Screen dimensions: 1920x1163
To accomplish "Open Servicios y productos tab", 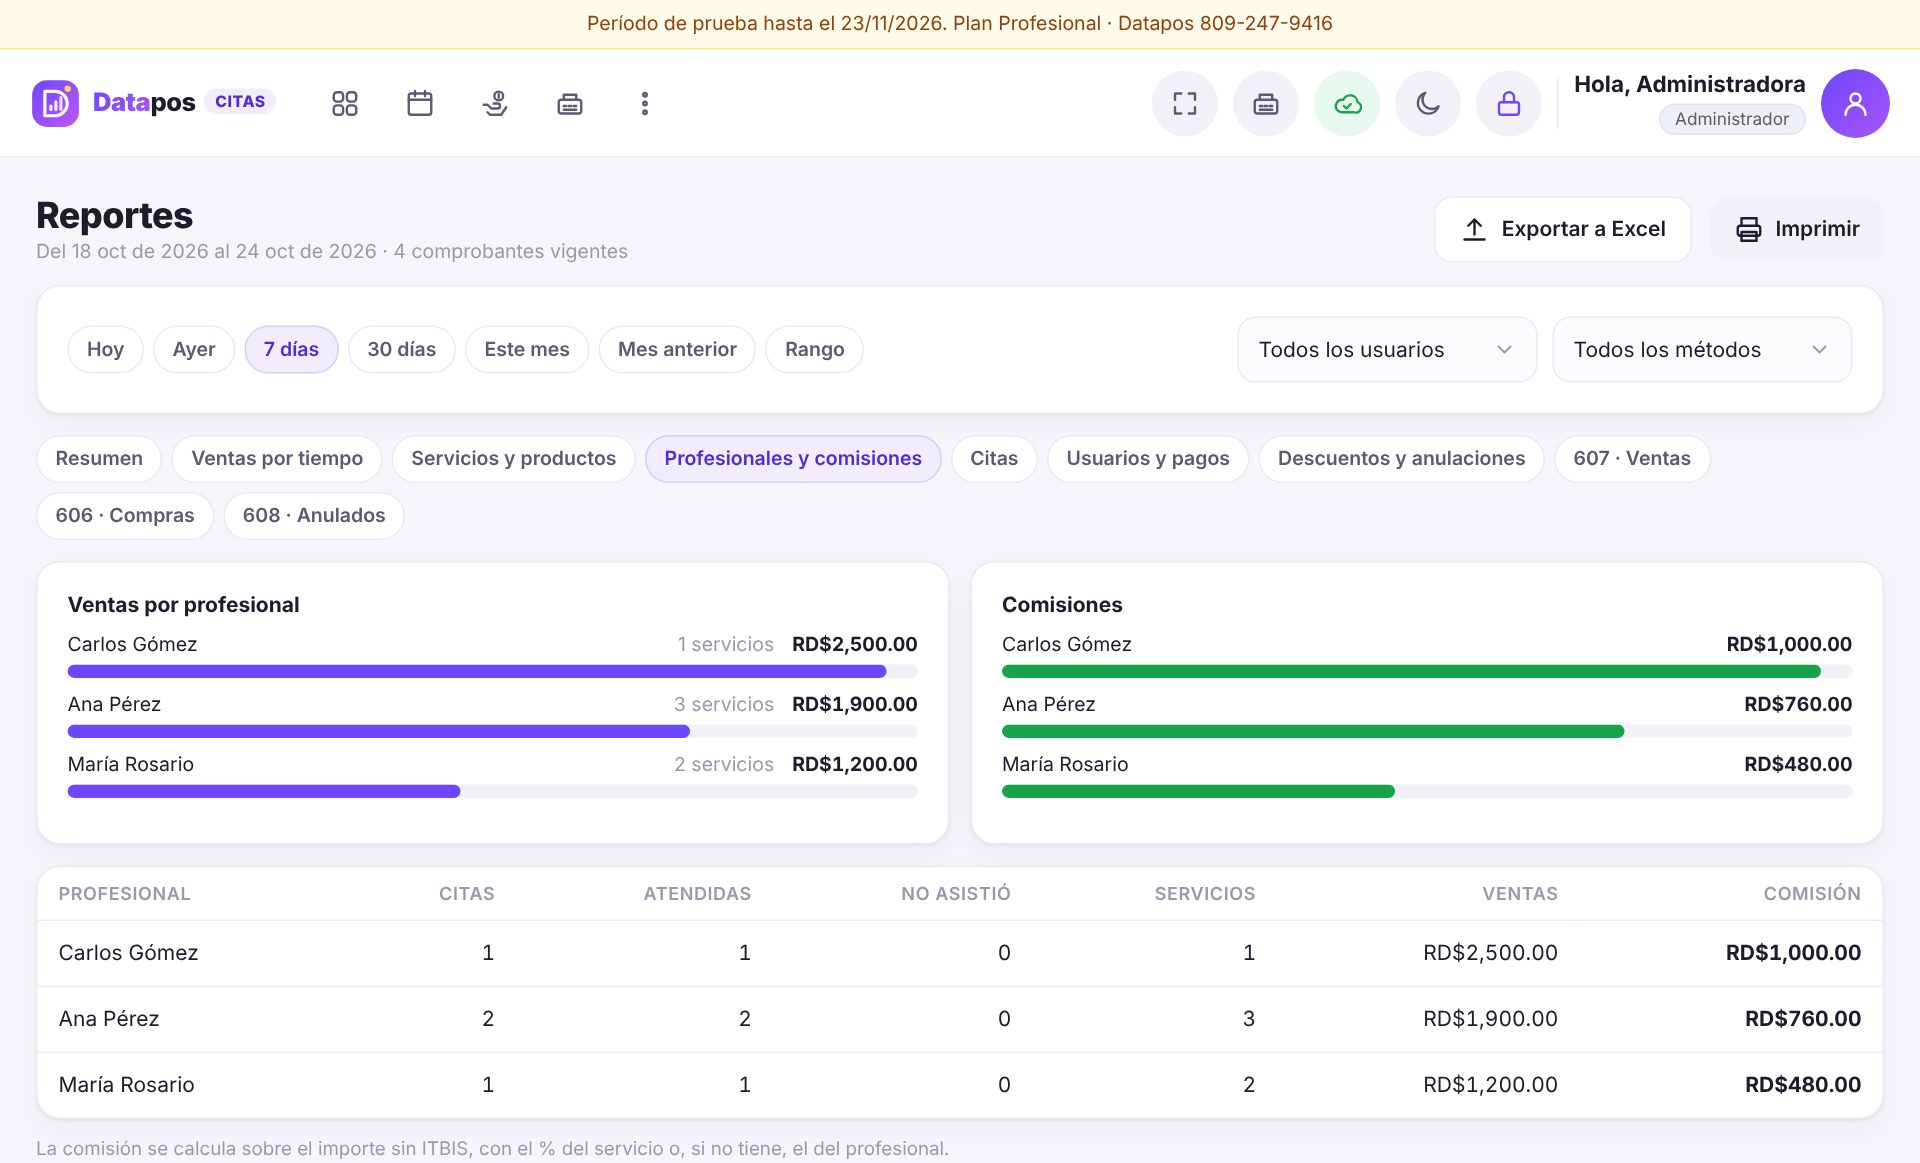I will 513,459.
